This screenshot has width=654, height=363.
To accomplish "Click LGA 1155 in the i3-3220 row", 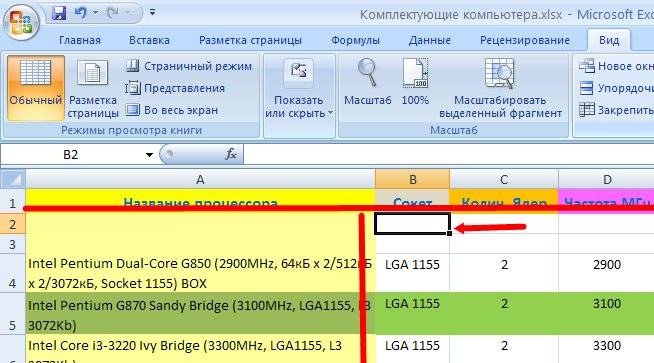I will pos(412,345).
